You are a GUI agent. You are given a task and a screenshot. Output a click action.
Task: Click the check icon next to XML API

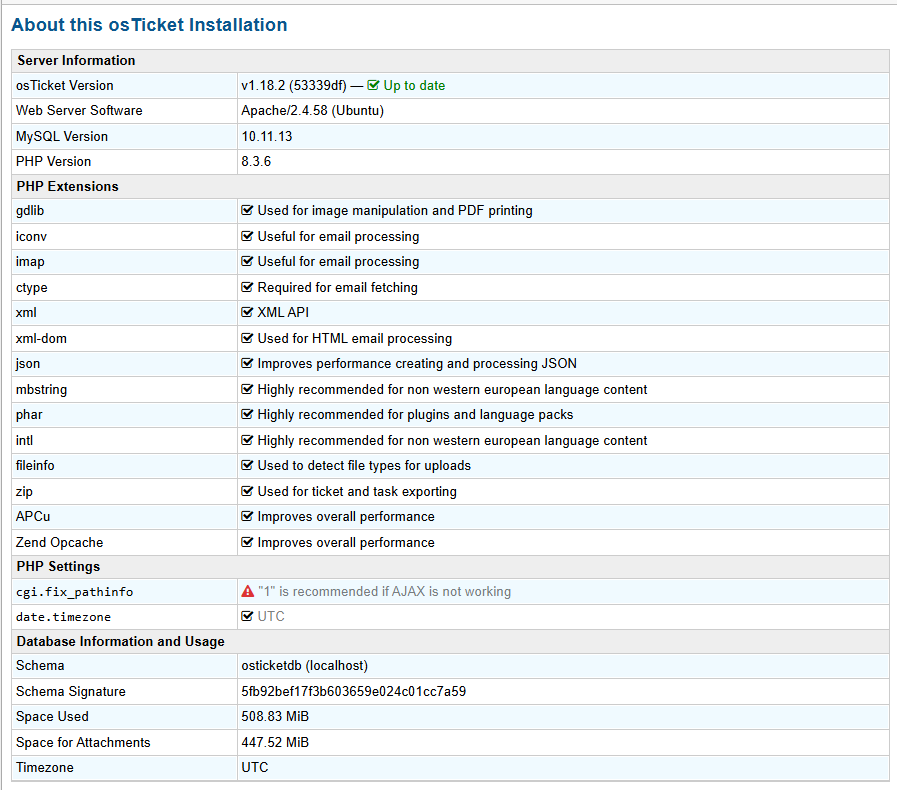click(x=248, y=312)
